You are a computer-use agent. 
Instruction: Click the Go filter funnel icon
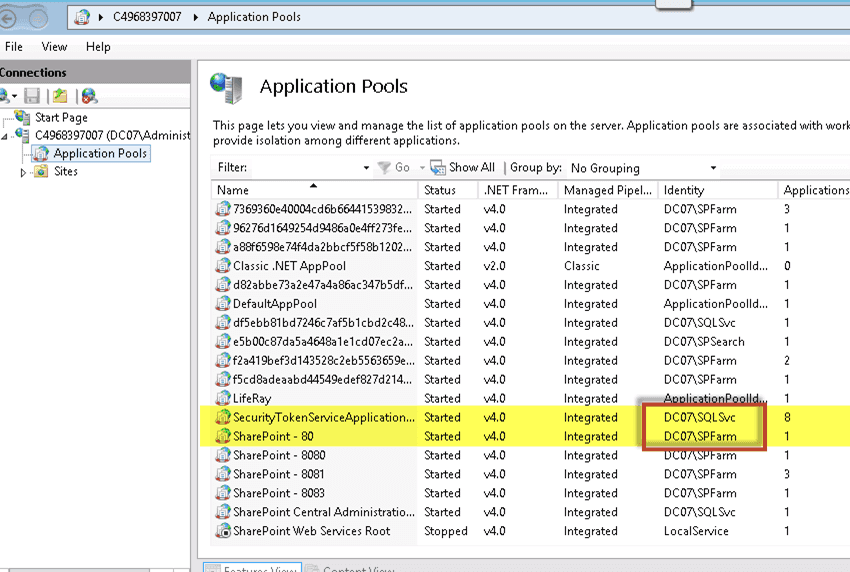[x=384, y=168]
